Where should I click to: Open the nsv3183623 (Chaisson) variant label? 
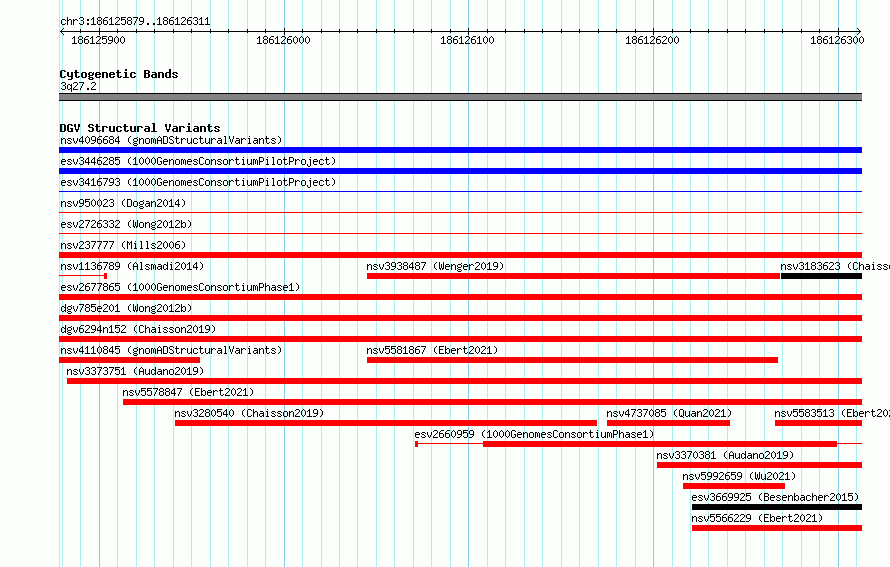(x=835, y=266)
